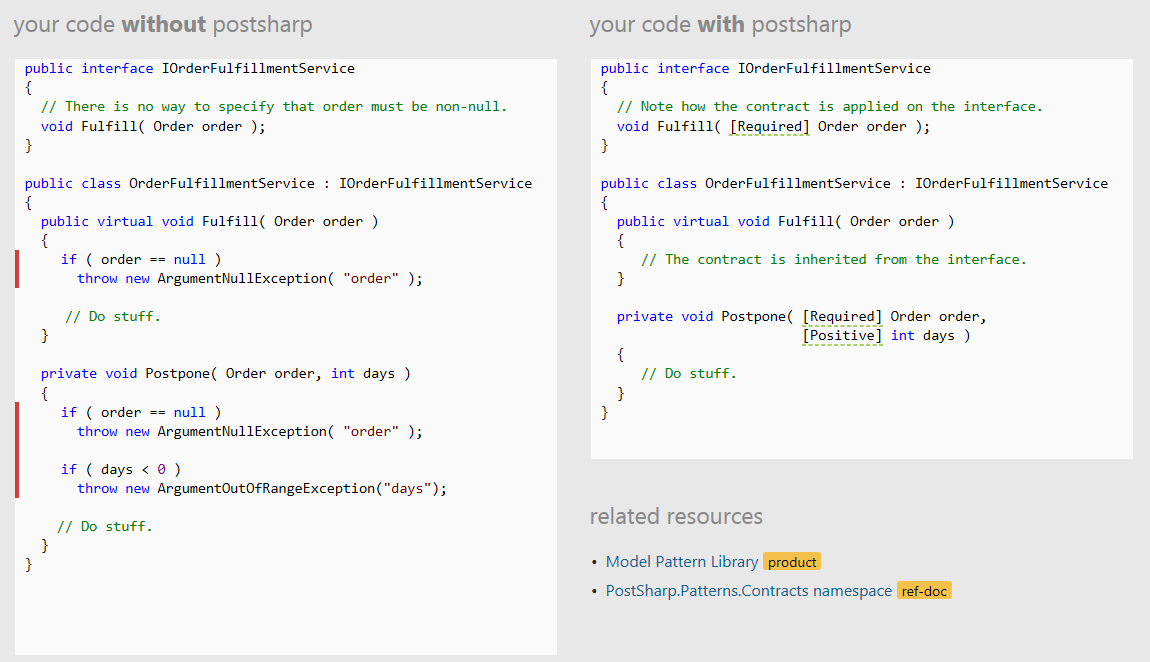Click the [Positive] attribute on days
The image size is (1150, 662).
coord(842,335)
